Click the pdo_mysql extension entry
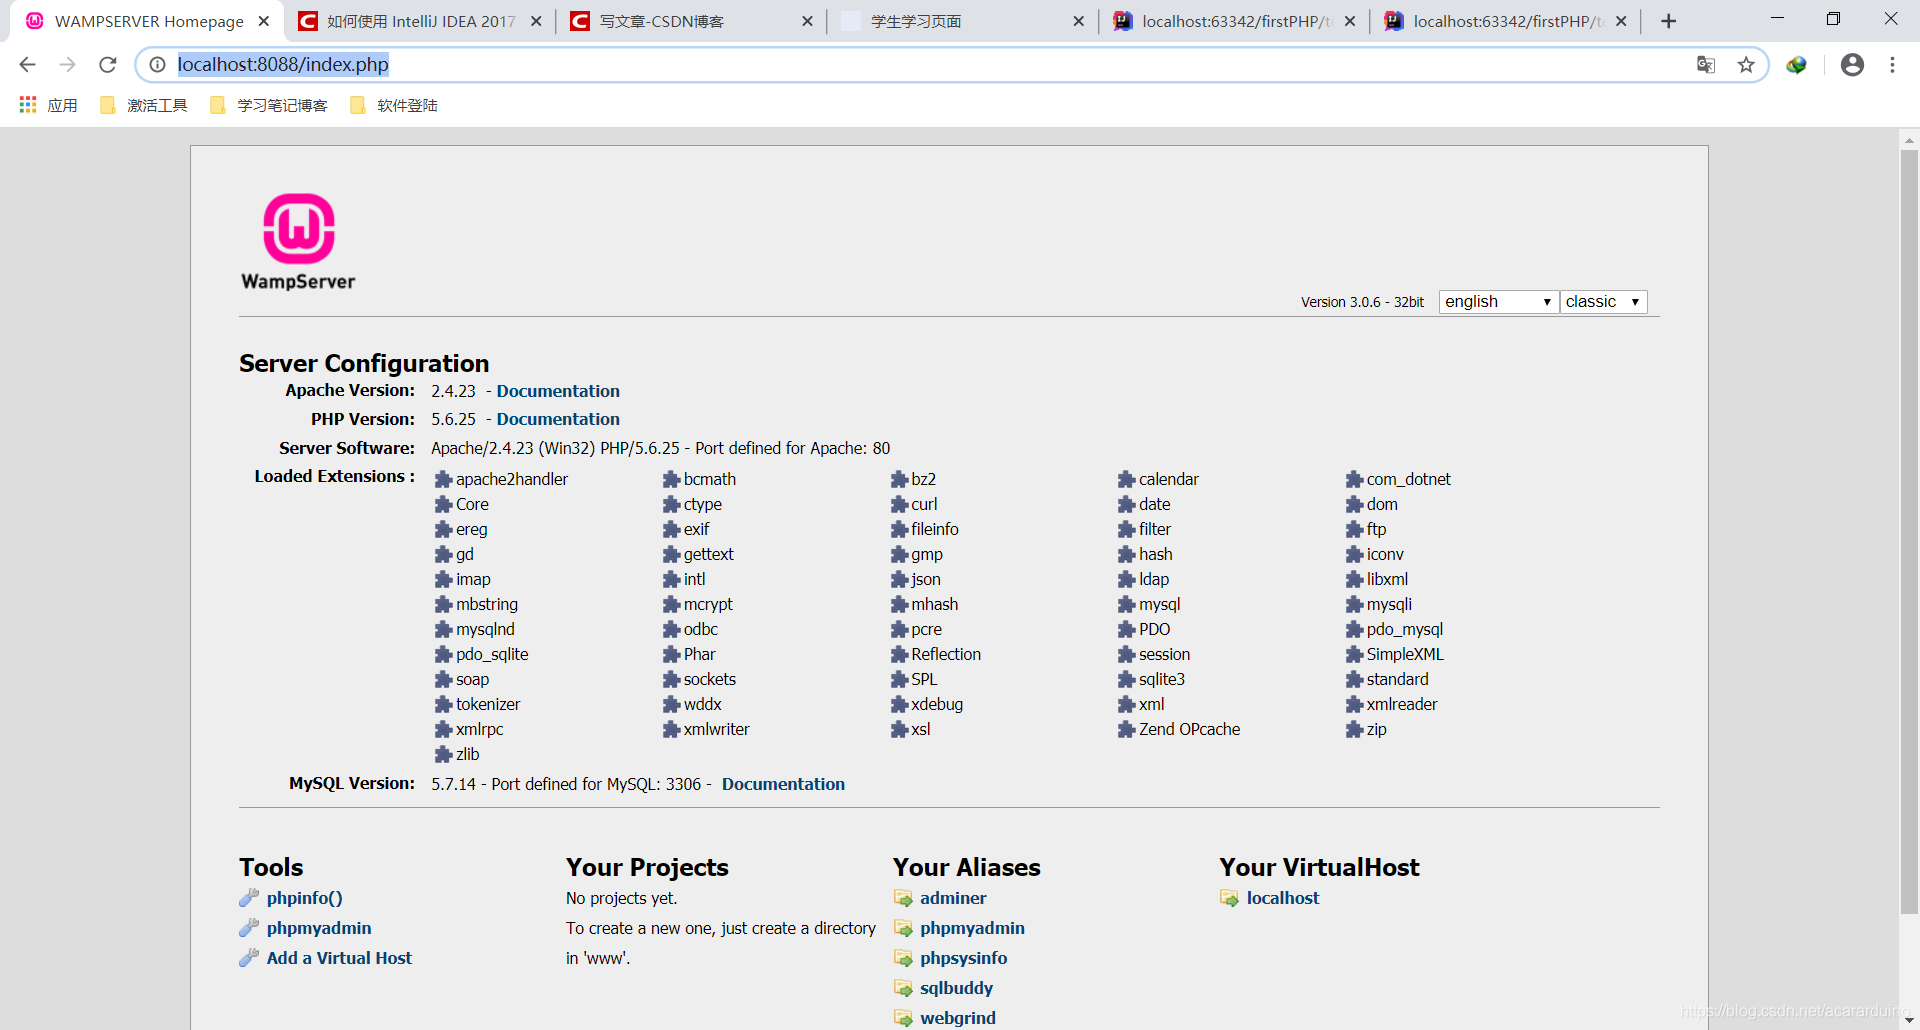Viewport: 1920px width, 1030px height. coord(1394,630)
